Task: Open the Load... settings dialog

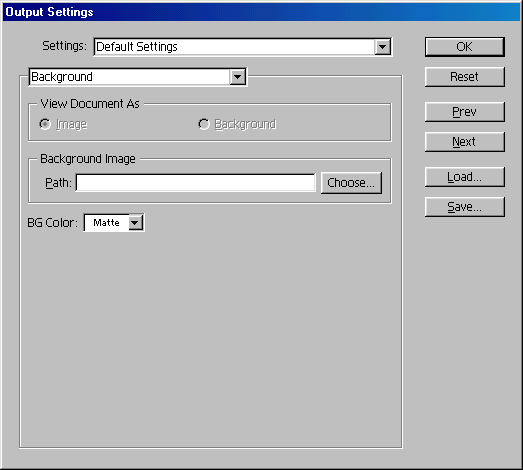Action: click(x=465, y=177)
